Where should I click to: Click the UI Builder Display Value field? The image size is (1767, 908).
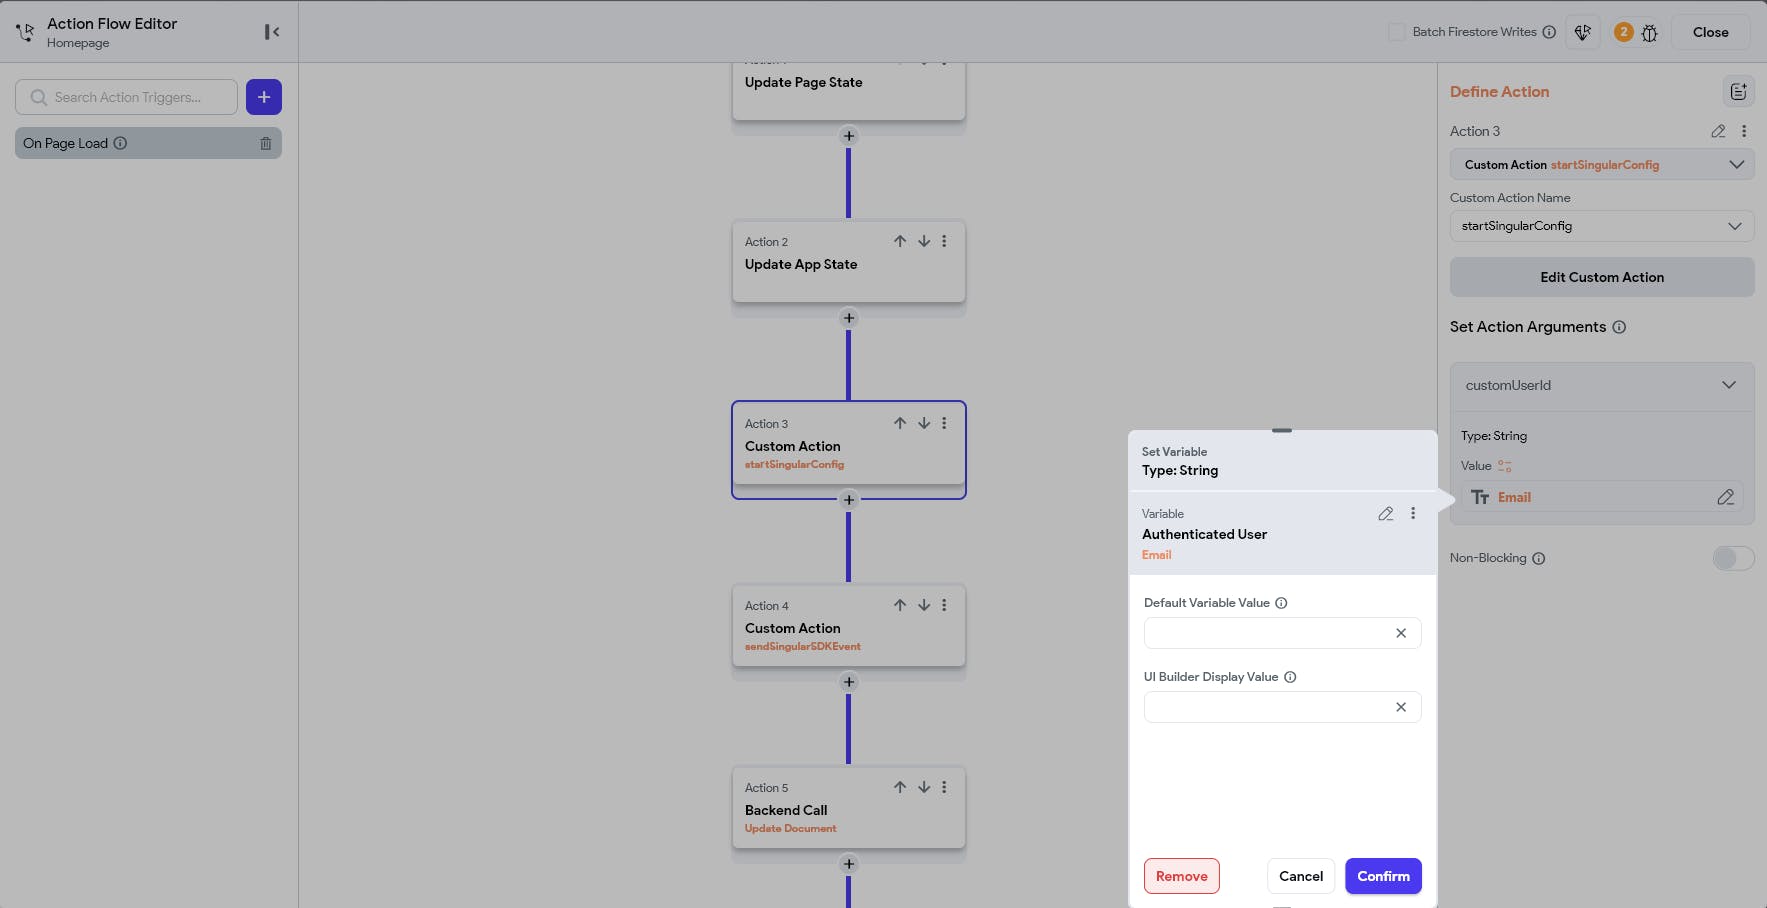point(1266,707)
